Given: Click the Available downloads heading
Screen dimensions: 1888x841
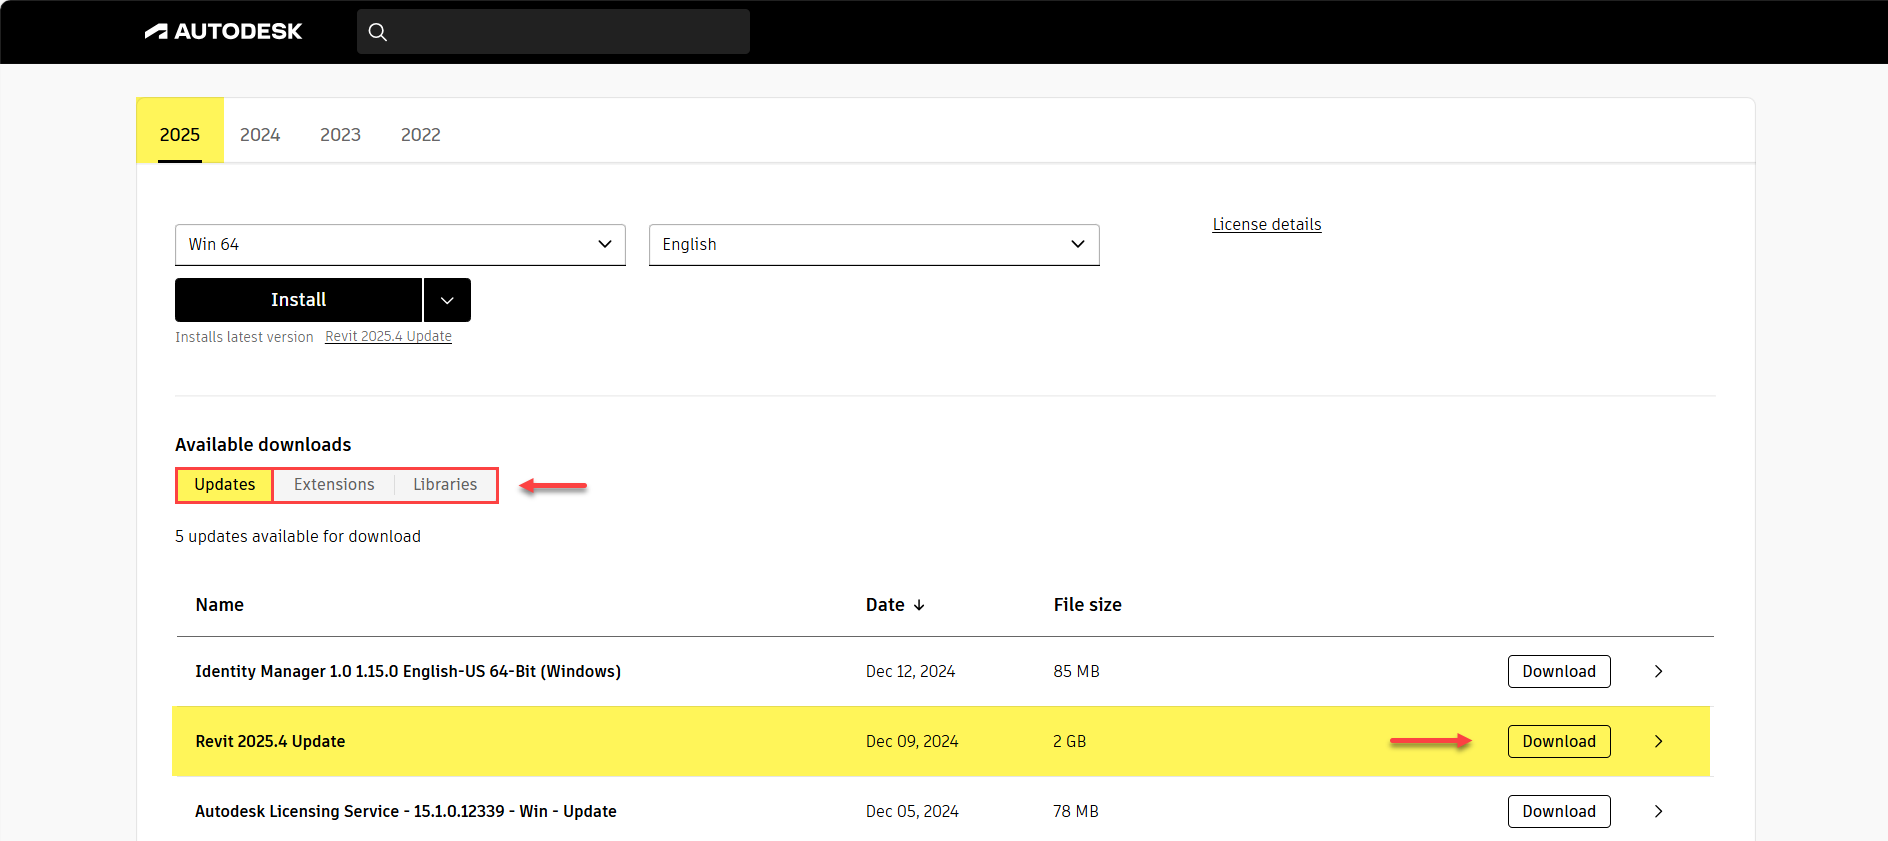Looking at the screenshot, I should click(263, 445).
